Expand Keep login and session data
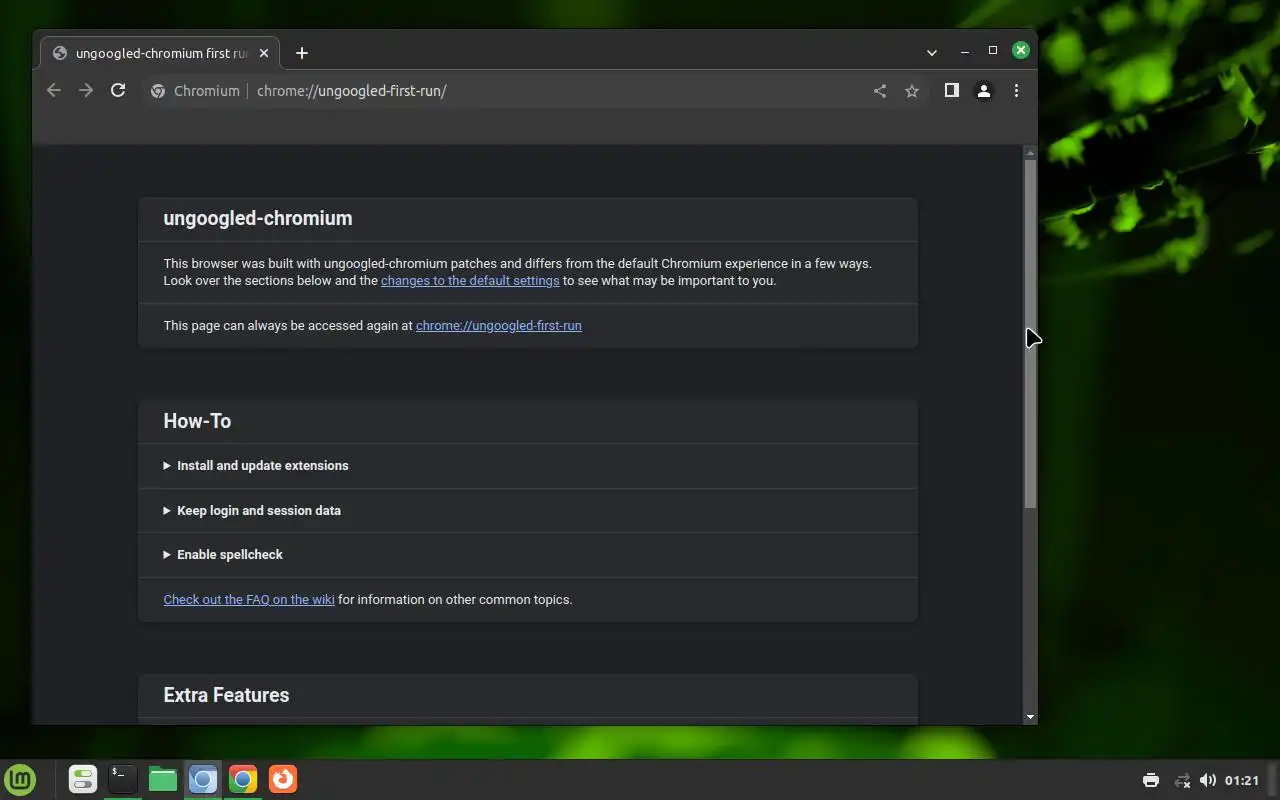This screenshot has width=1280, height=800. click(x=527, y=511)
